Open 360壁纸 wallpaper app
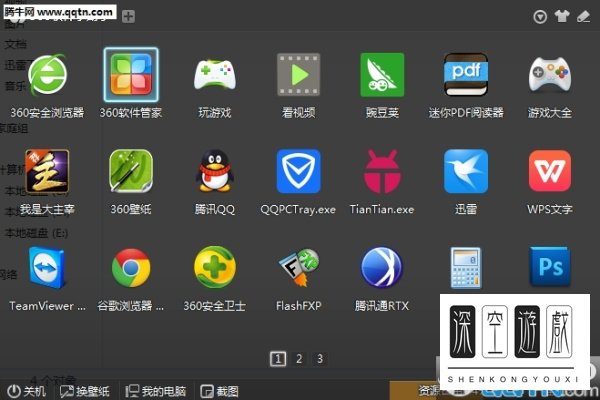600x400 pixels. 131,171
